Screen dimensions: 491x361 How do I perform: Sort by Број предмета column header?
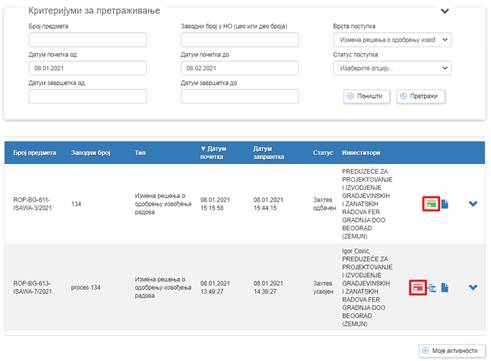35,153
